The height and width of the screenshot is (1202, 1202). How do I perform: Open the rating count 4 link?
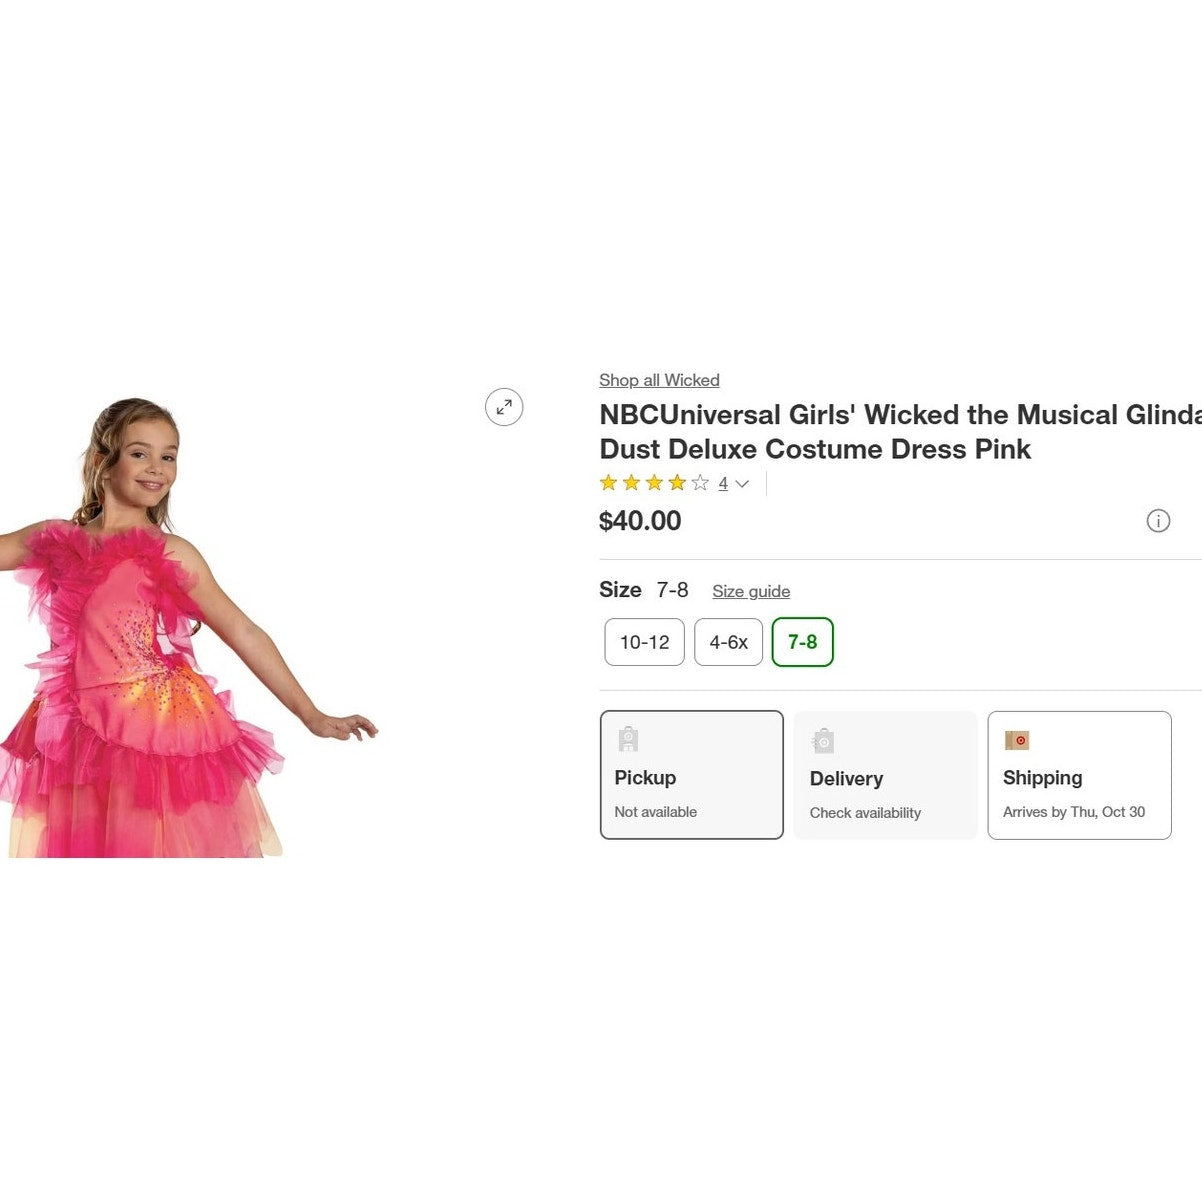723,484
